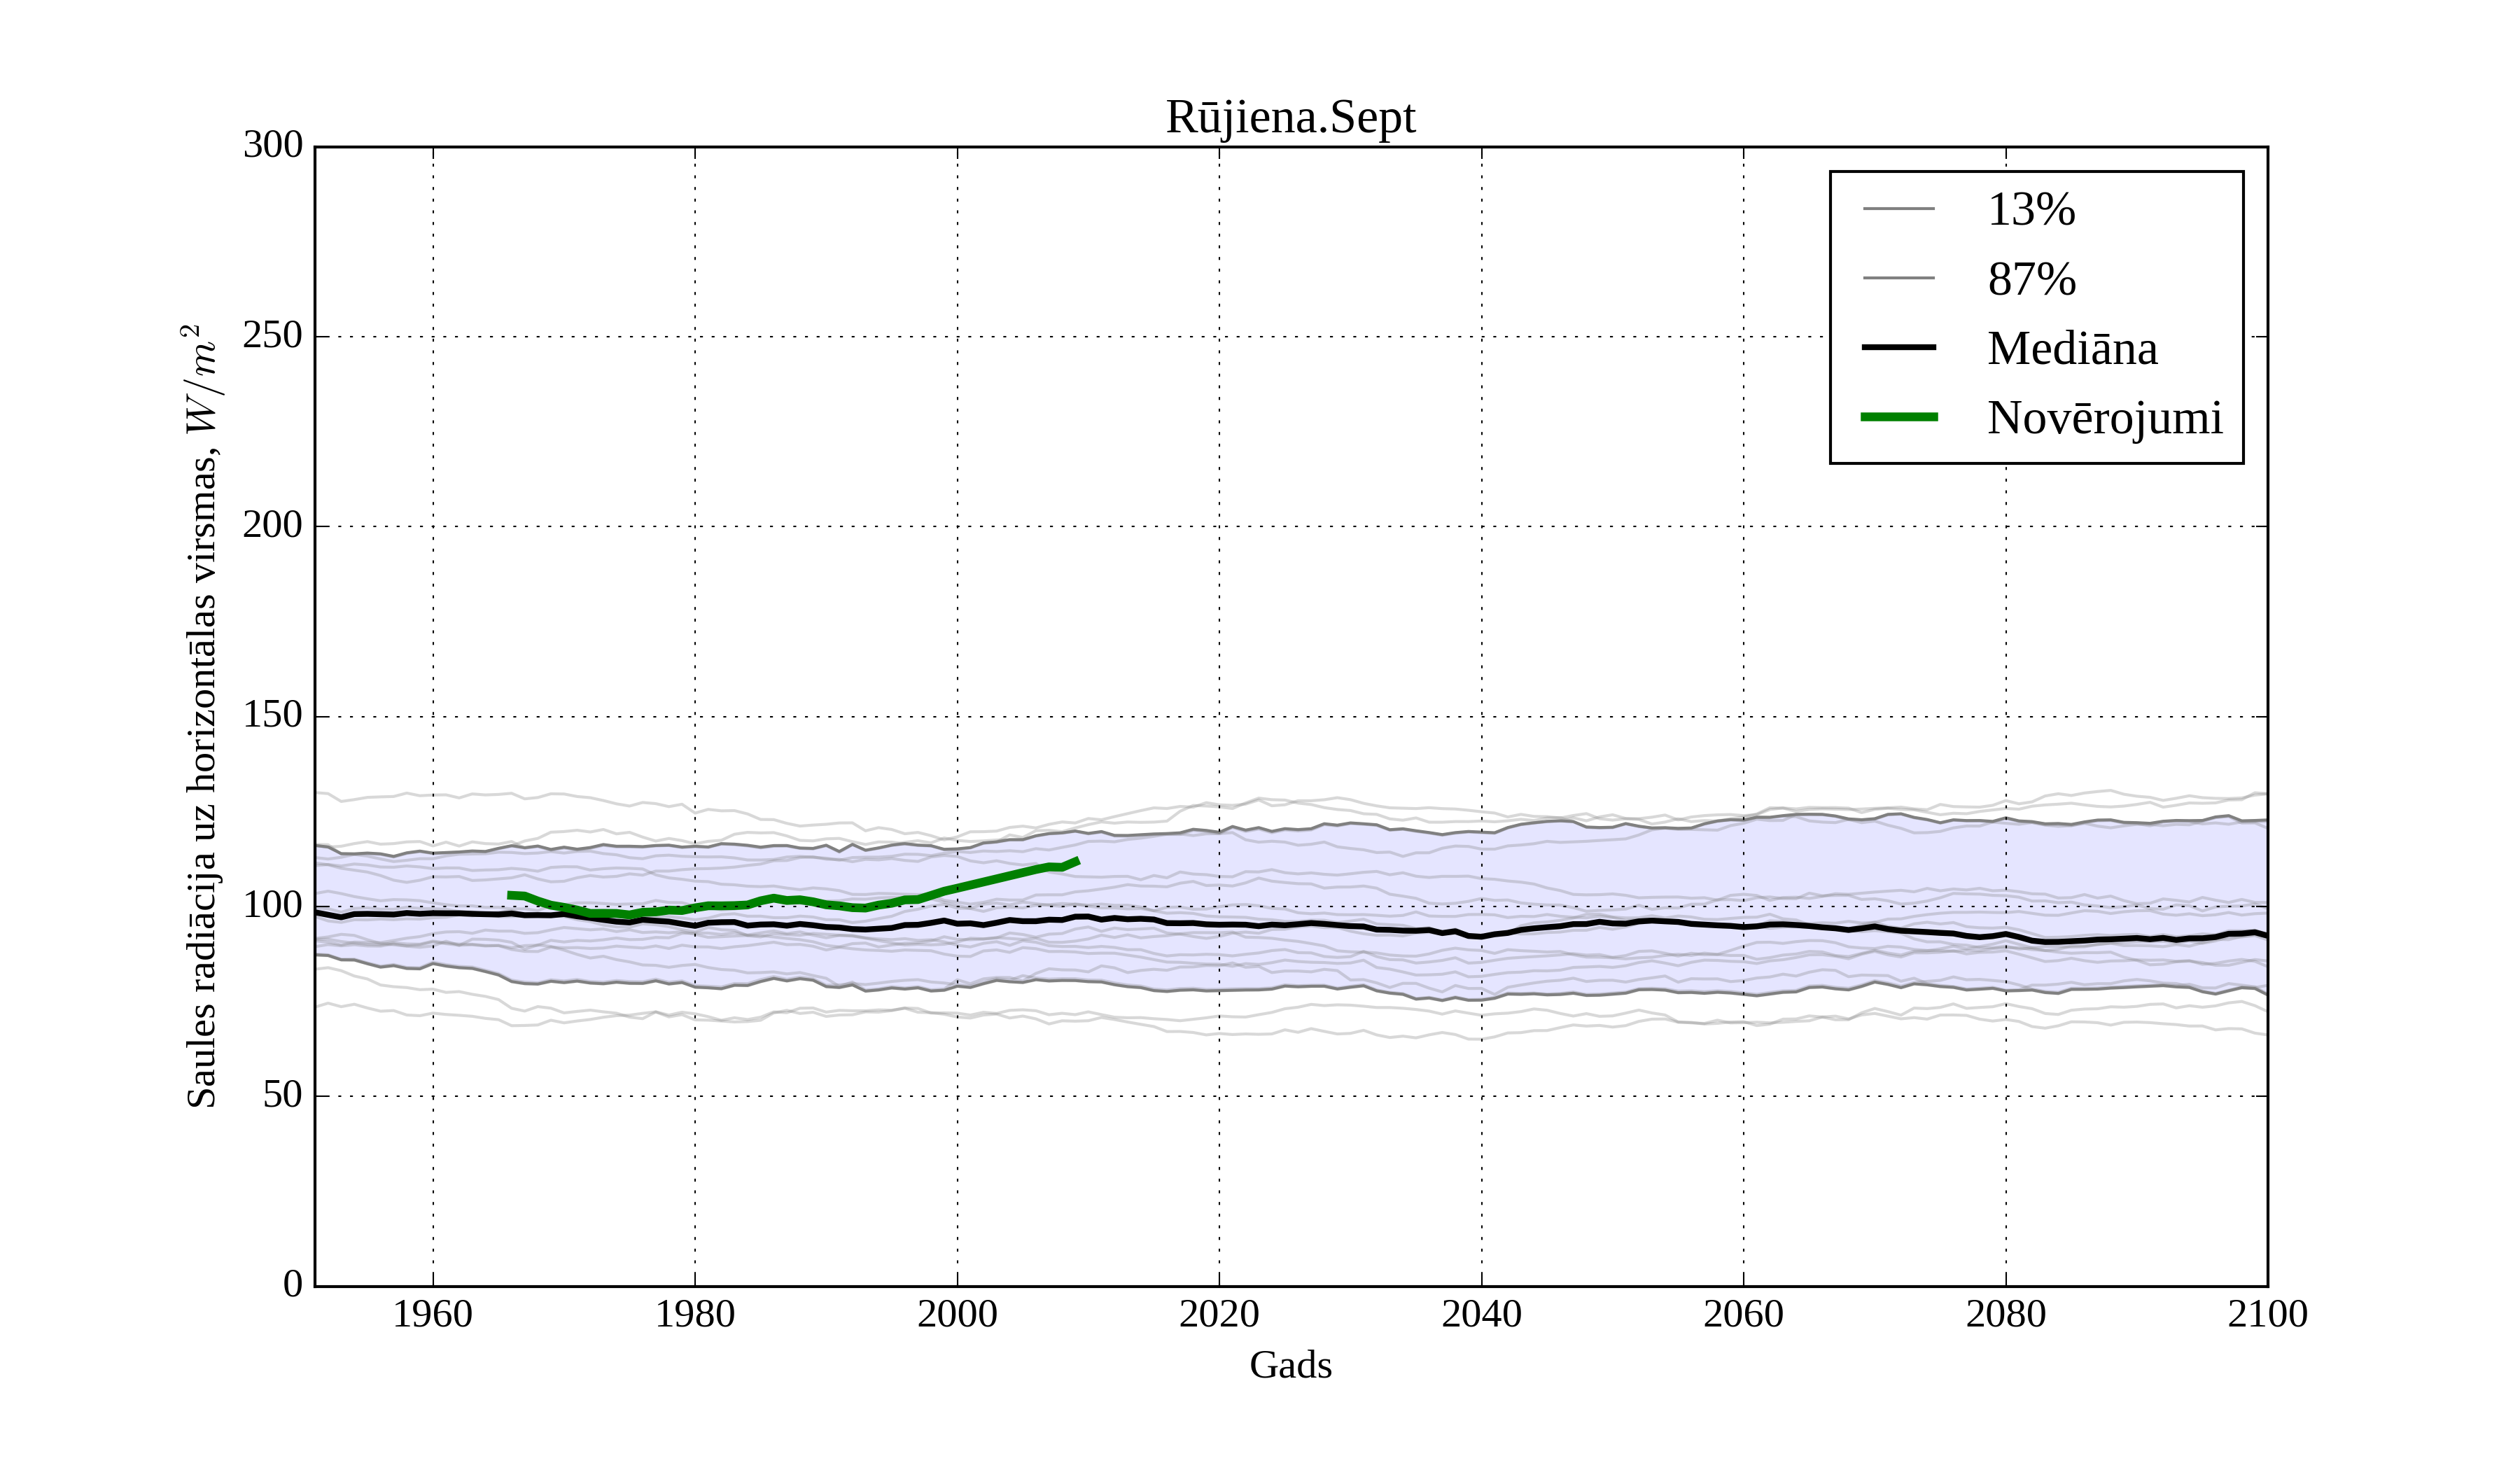Click the 300 y-axis tick label
Viewport: 2520px width, 1470px height.
[x=272, y=145]
